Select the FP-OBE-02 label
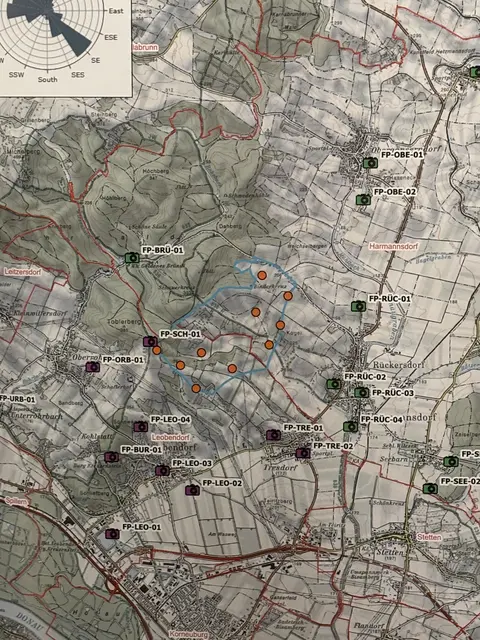The image size is (480, 640). (x=395, y=191)
